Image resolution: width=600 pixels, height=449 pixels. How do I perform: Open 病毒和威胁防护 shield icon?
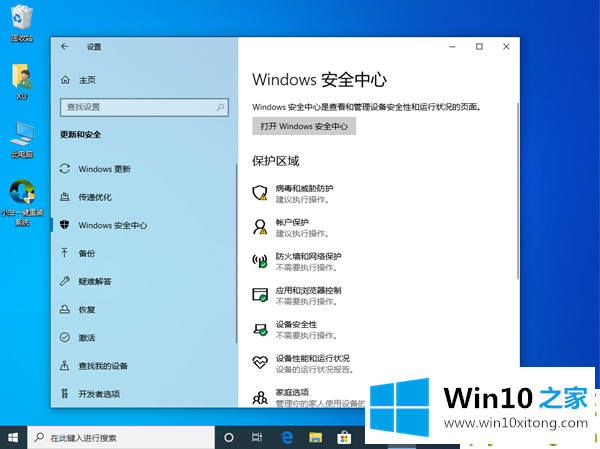point(260,193)
